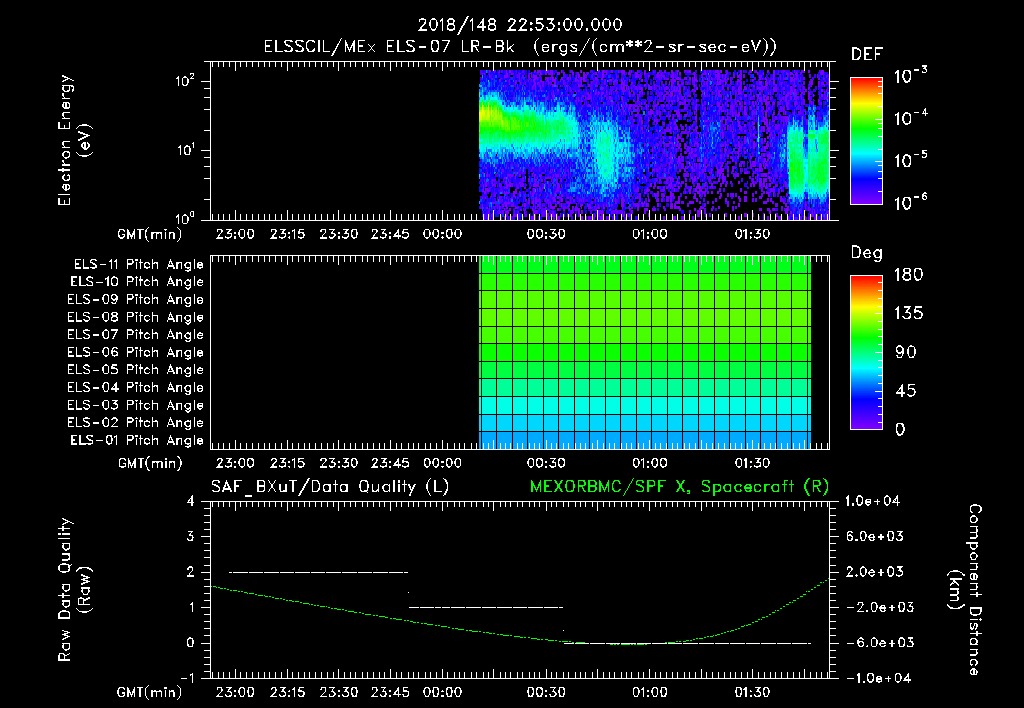Click the Component Distance (km) axis label
The image size is (1024, 708).
point(966,589)
